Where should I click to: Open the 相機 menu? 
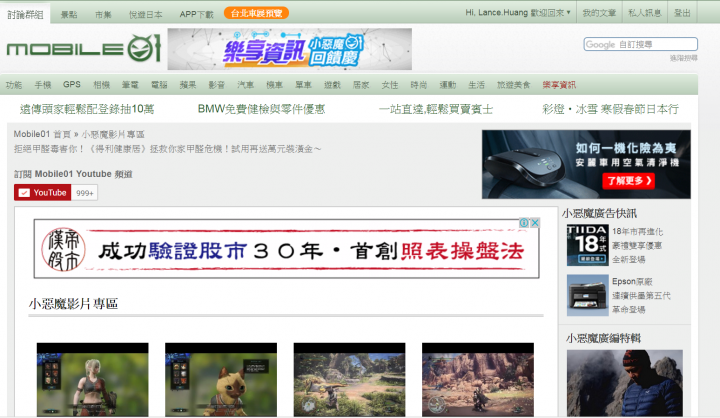(x=101, y=85)
